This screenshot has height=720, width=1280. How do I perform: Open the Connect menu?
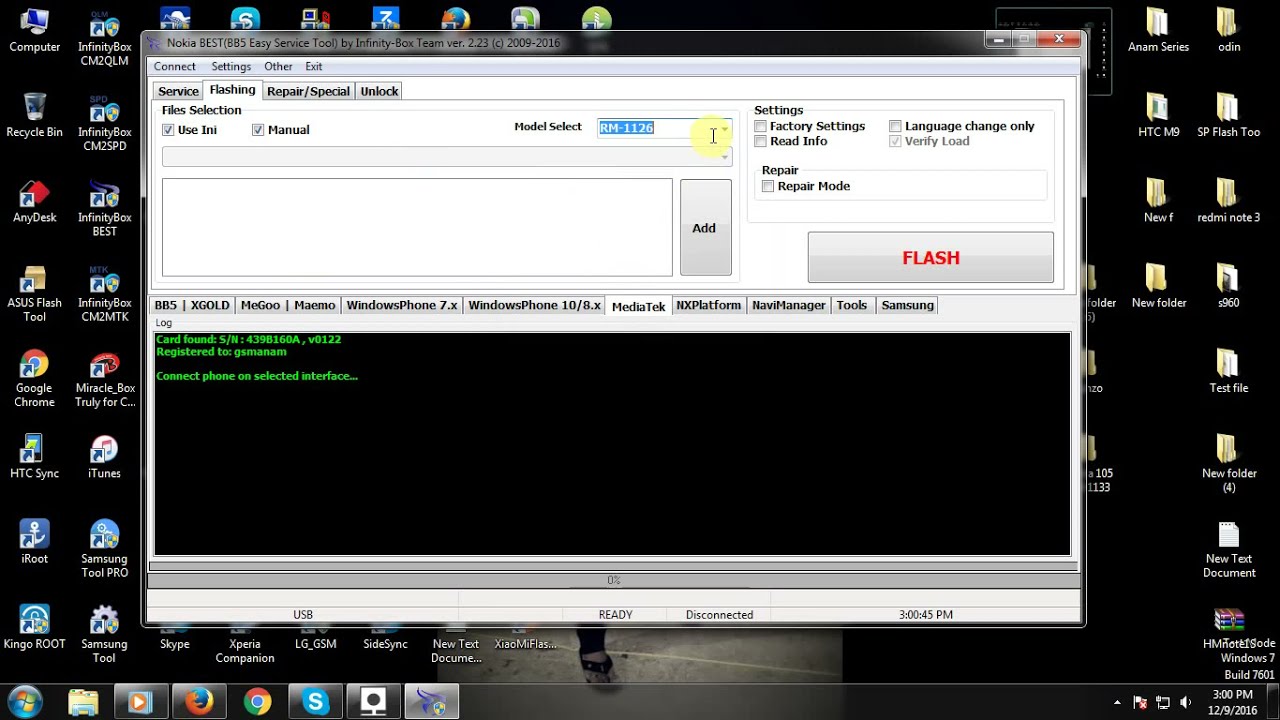[x=175, y=66]
